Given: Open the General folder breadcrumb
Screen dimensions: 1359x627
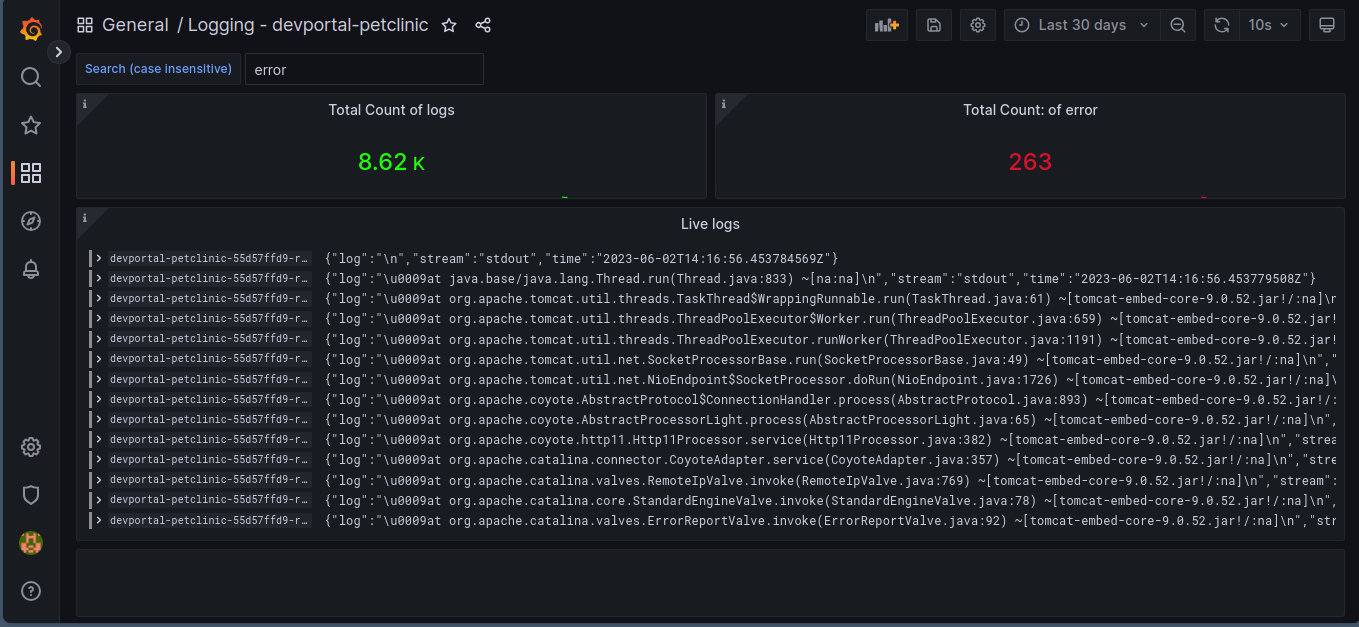Looking at the screenshot, I should 135,25.
